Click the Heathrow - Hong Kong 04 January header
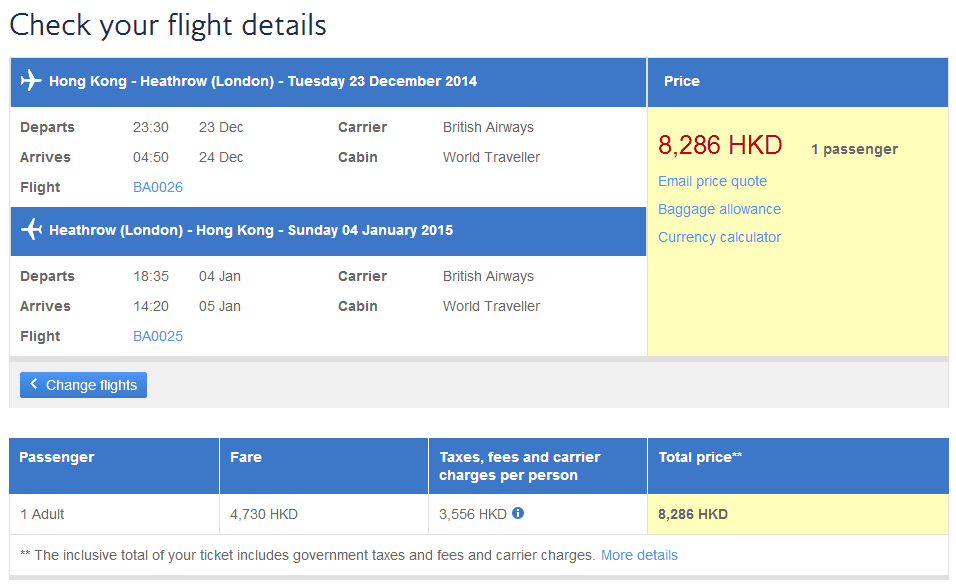 (x=251, y=230)
